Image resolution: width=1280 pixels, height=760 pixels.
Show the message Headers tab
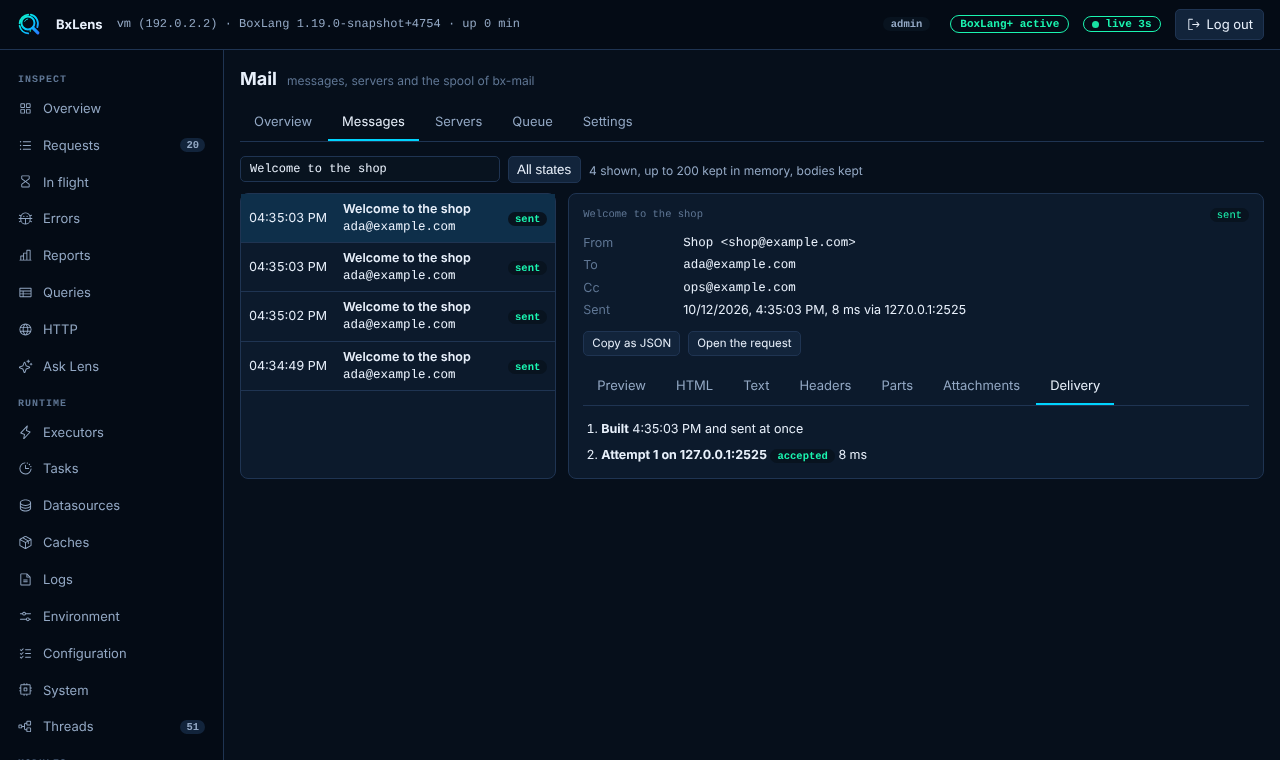click(x=825, y=385)
